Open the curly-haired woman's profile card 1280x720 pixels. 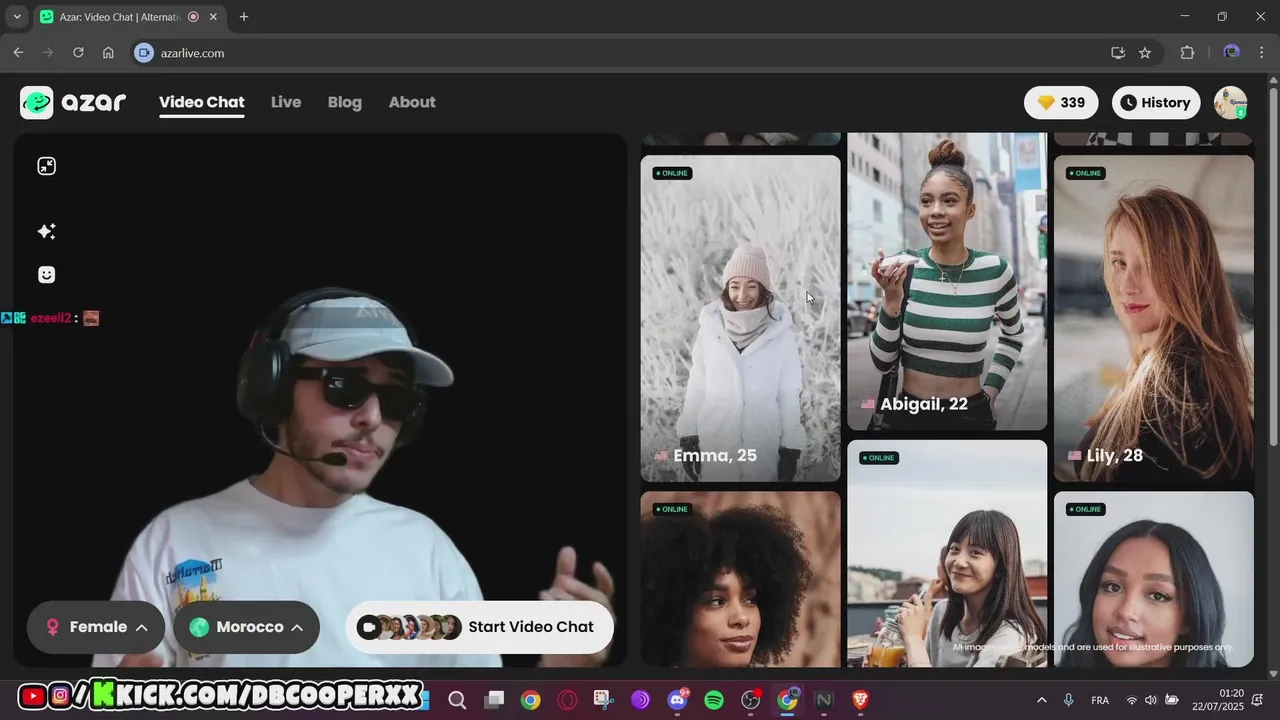[x=740, y=578]
